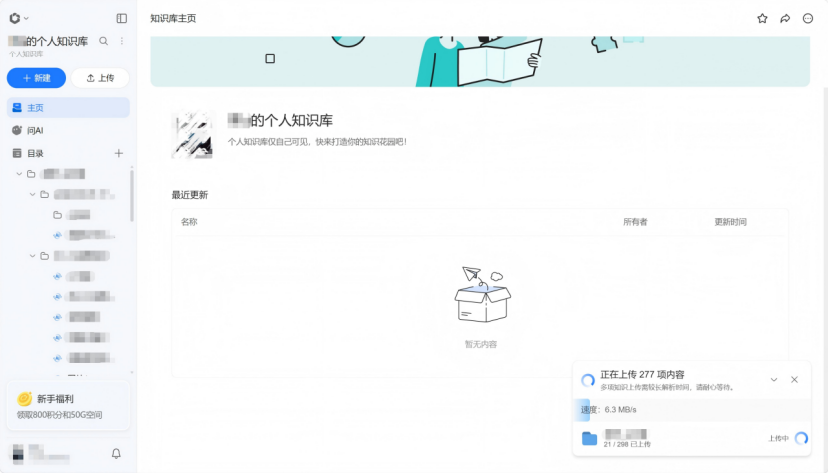Click 个人知识库仅自己可见 description text

click(x=317, y=142)
